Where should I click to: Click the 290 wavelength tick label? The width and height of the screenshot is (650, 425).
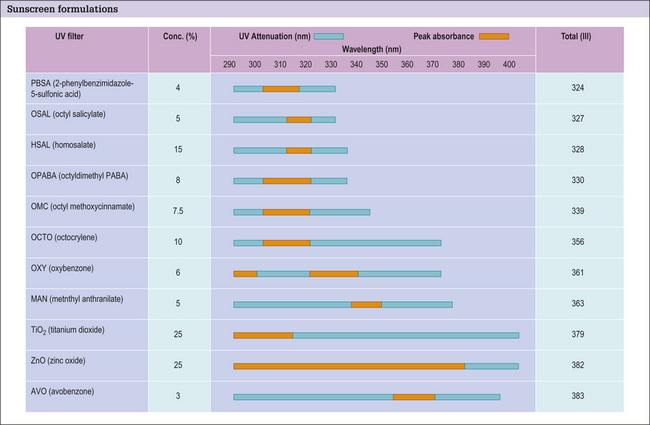pyautogui.click(x=230, y=63)
